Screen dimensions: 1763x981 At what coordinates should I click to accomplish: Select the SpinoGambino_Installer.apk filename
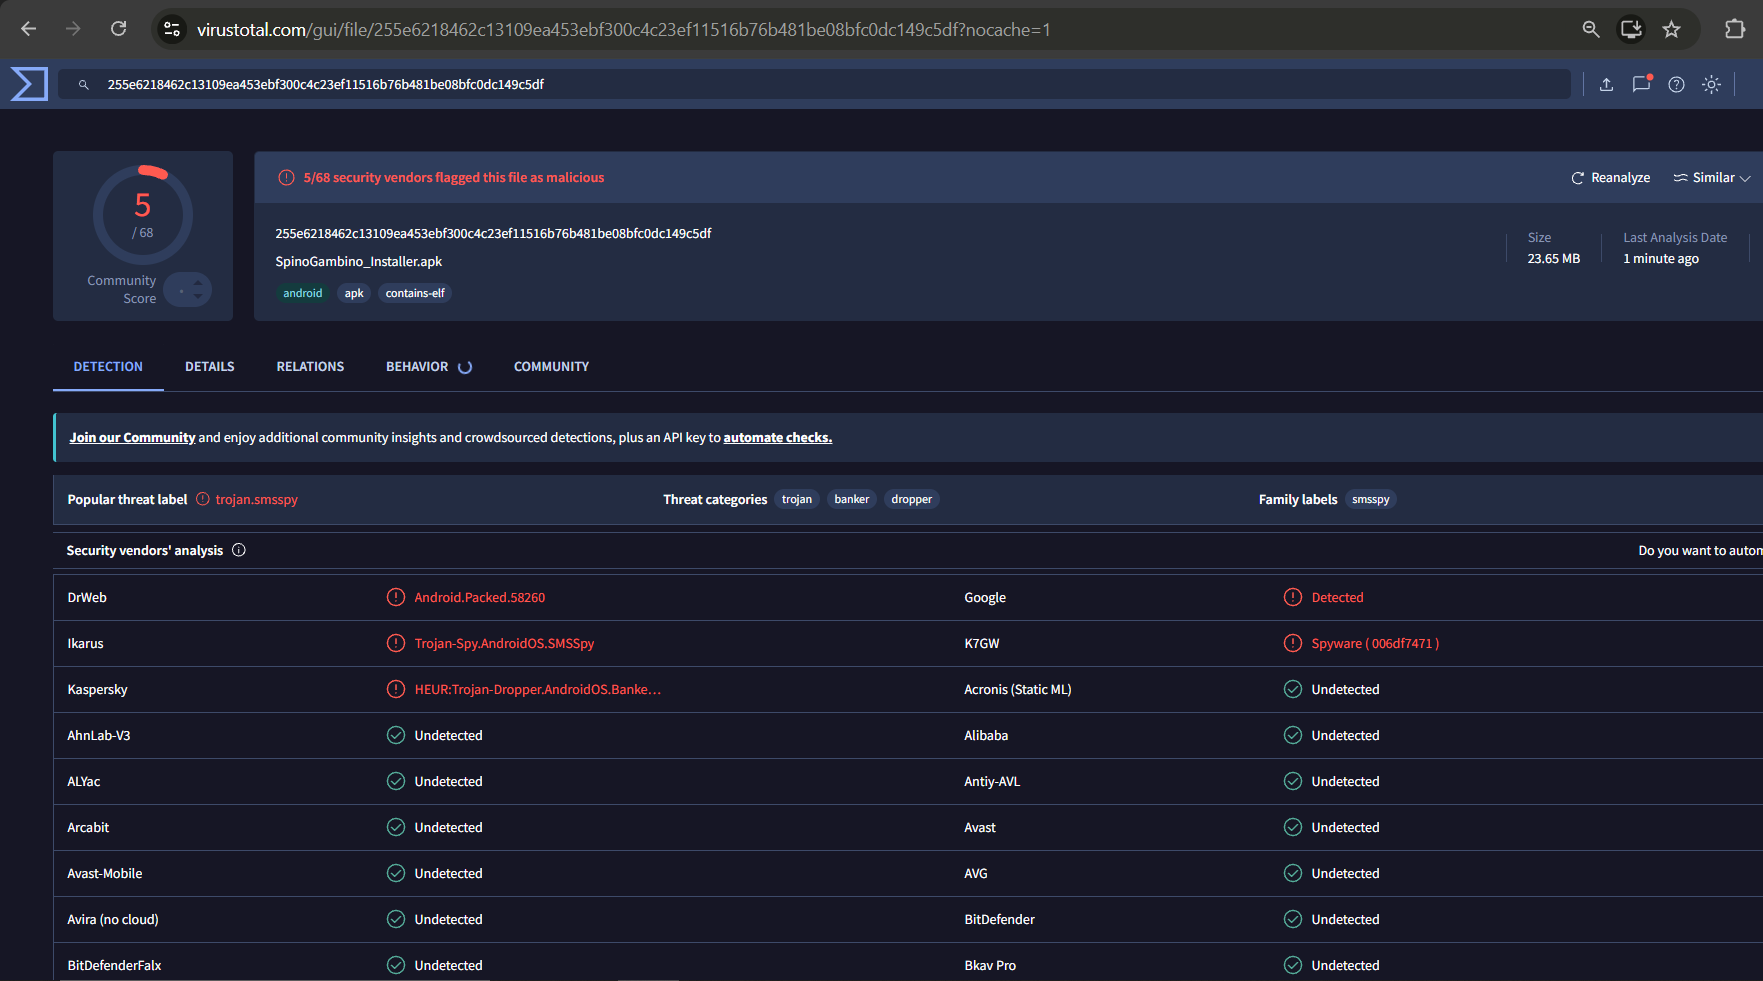point(359,262)
